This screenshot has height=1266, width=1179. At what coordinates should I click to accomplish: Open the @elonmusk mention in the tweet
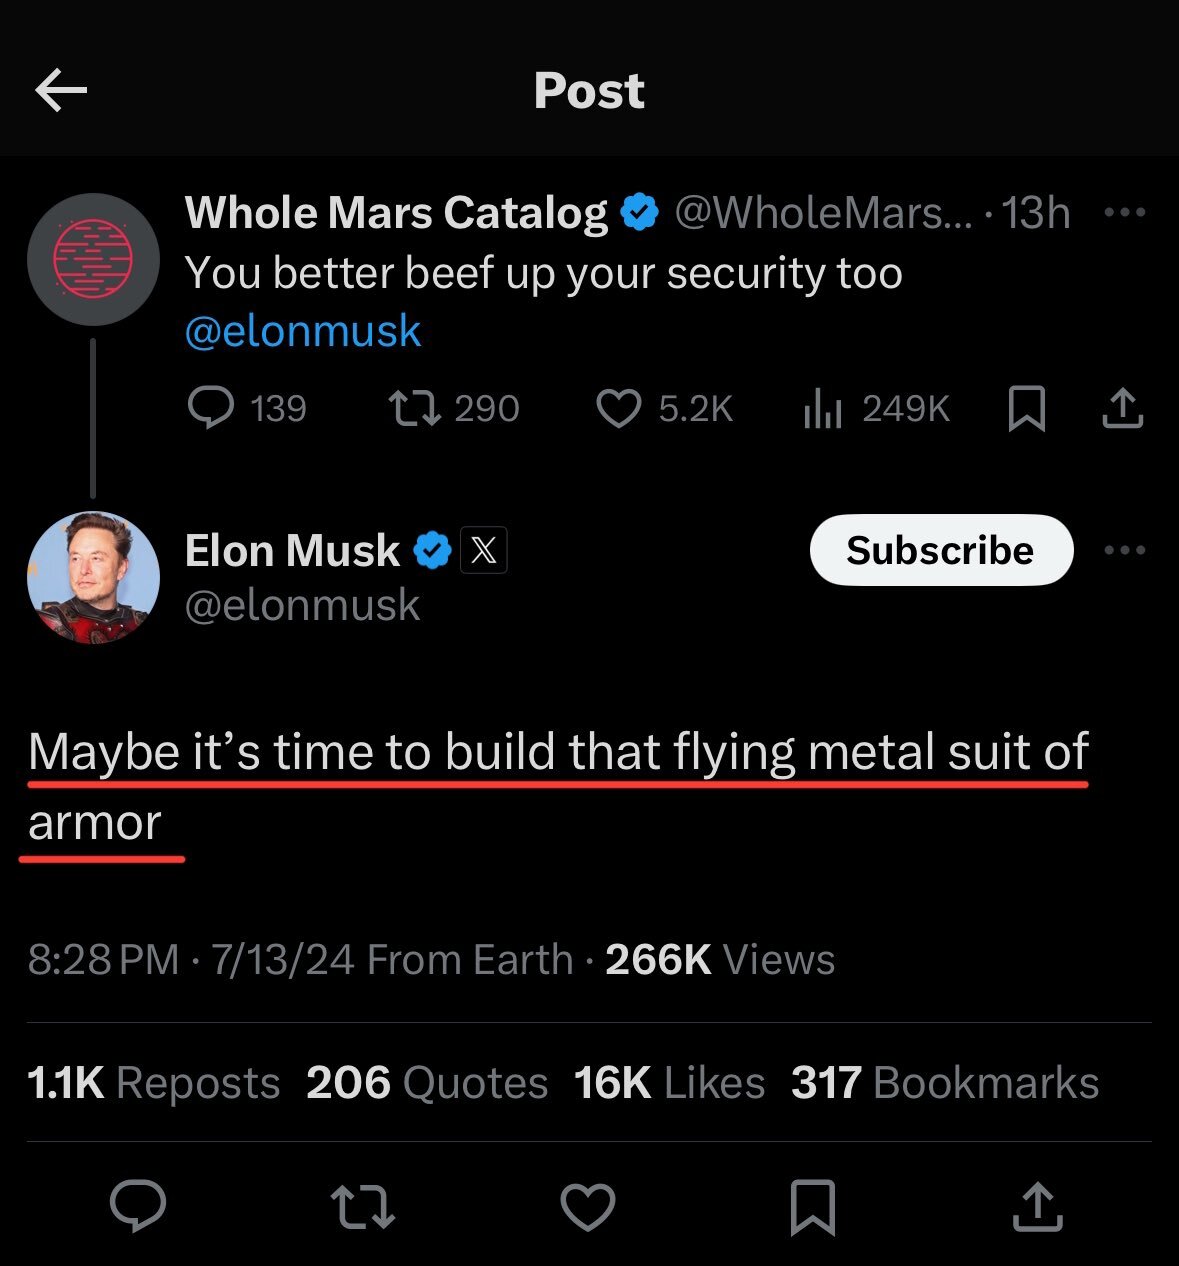click(303, 330)
